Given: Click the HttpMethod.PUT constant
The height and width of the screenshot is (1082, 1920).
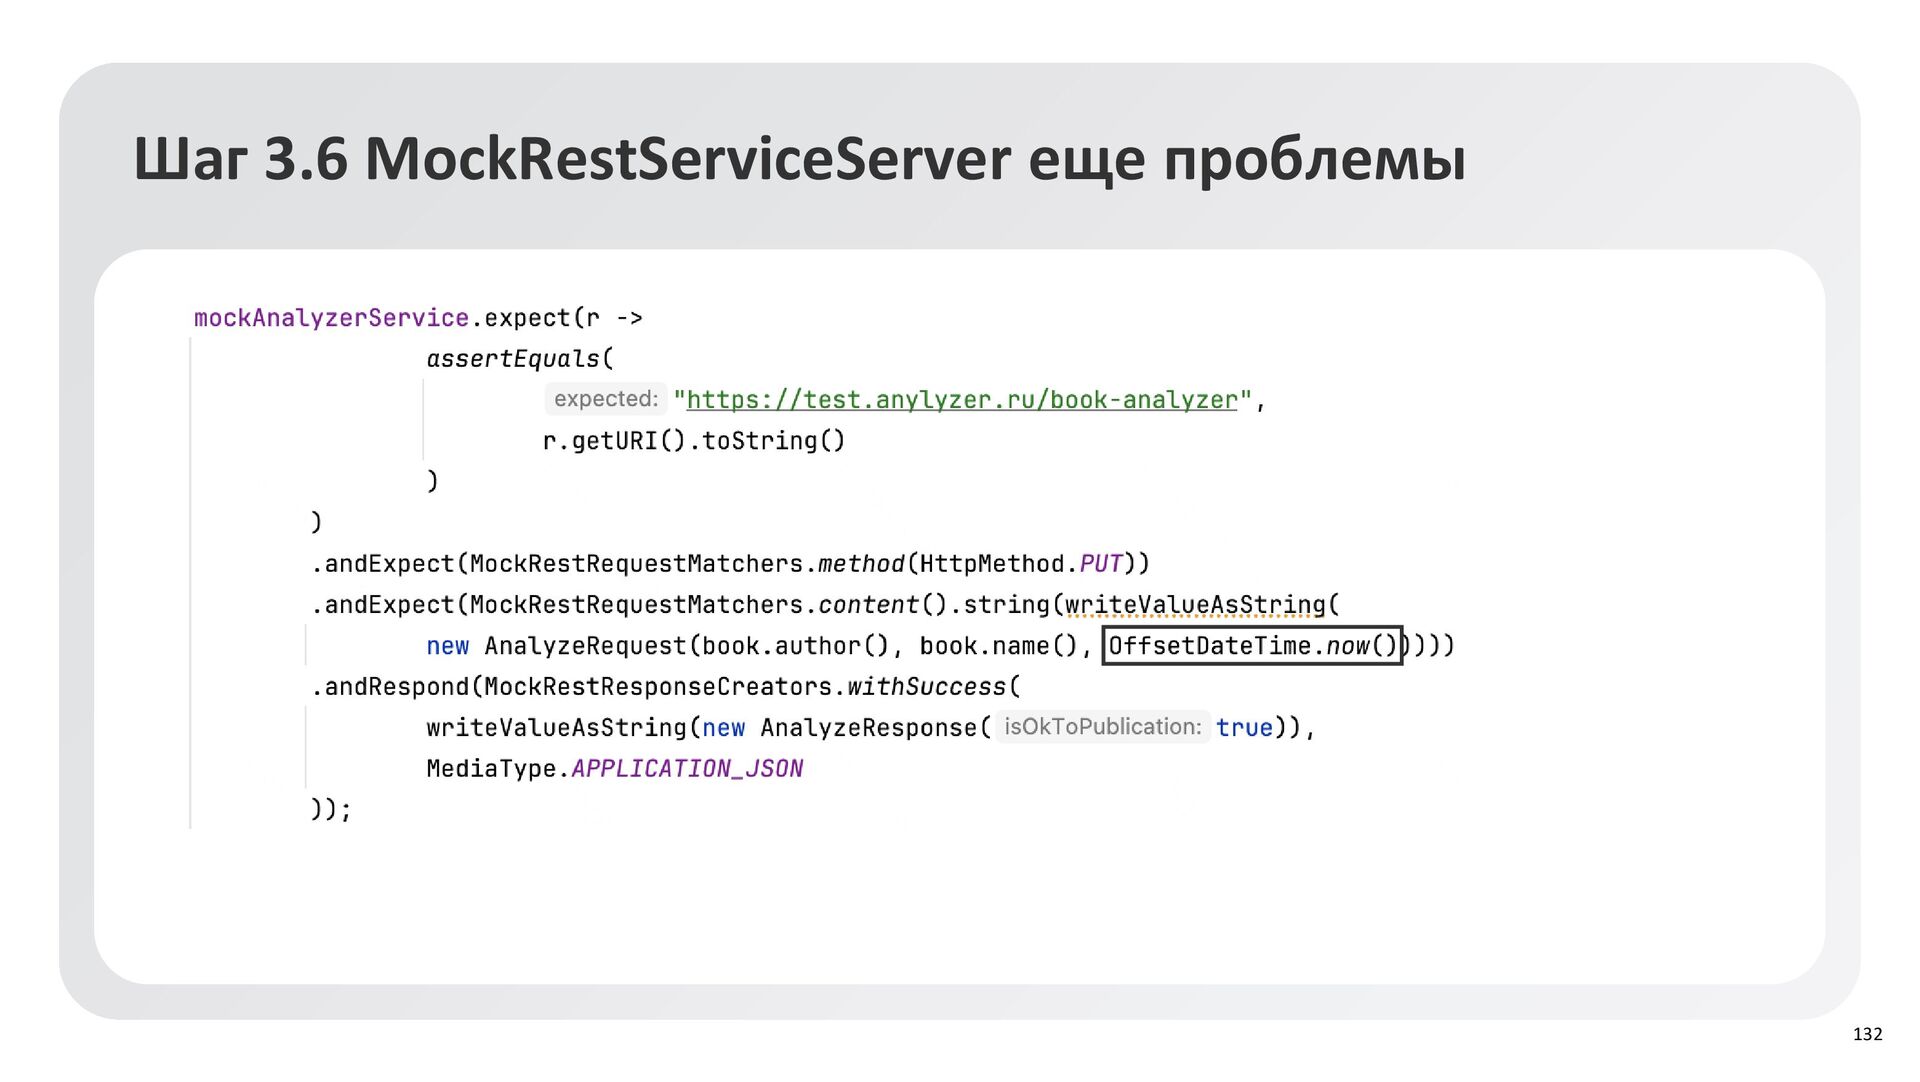Looking at the screenshot, I should point(1021,564).
